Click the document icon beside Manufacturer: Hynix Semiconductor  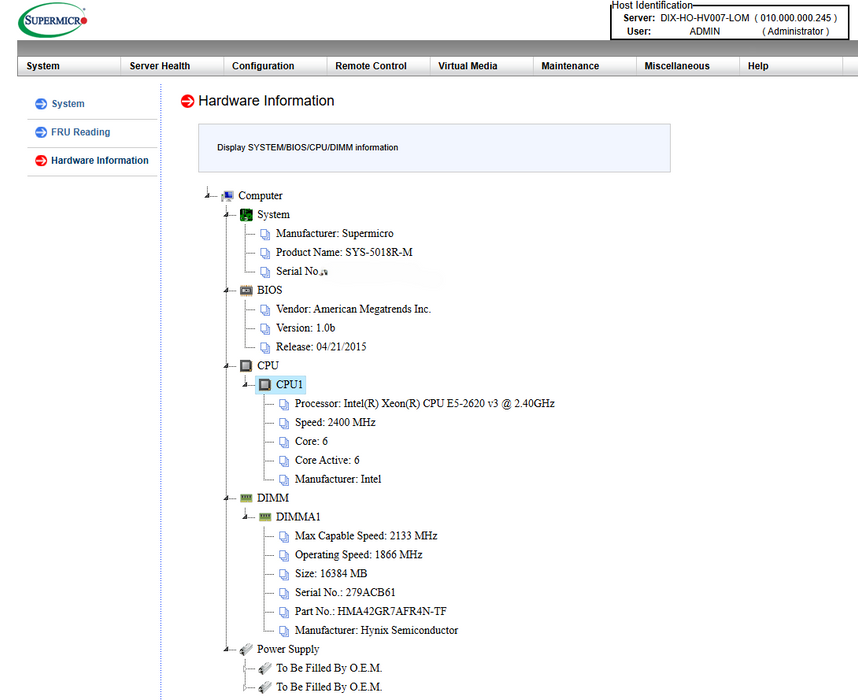[x=284, y=631]
